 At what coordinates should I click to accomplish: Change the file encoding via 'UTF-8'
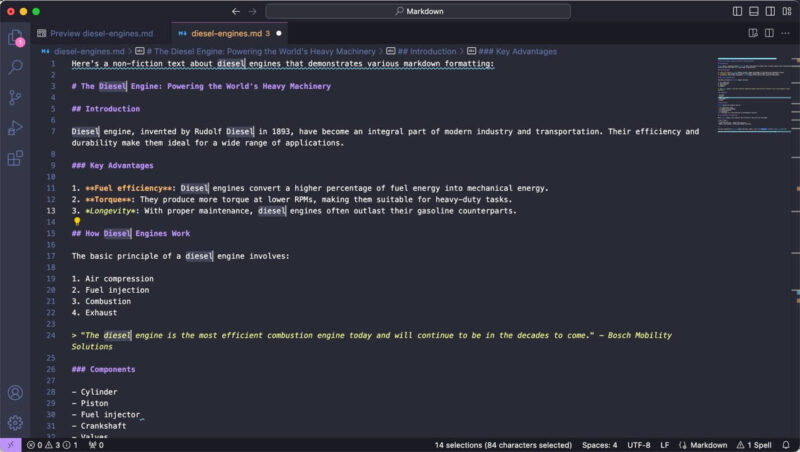[638, 445]
